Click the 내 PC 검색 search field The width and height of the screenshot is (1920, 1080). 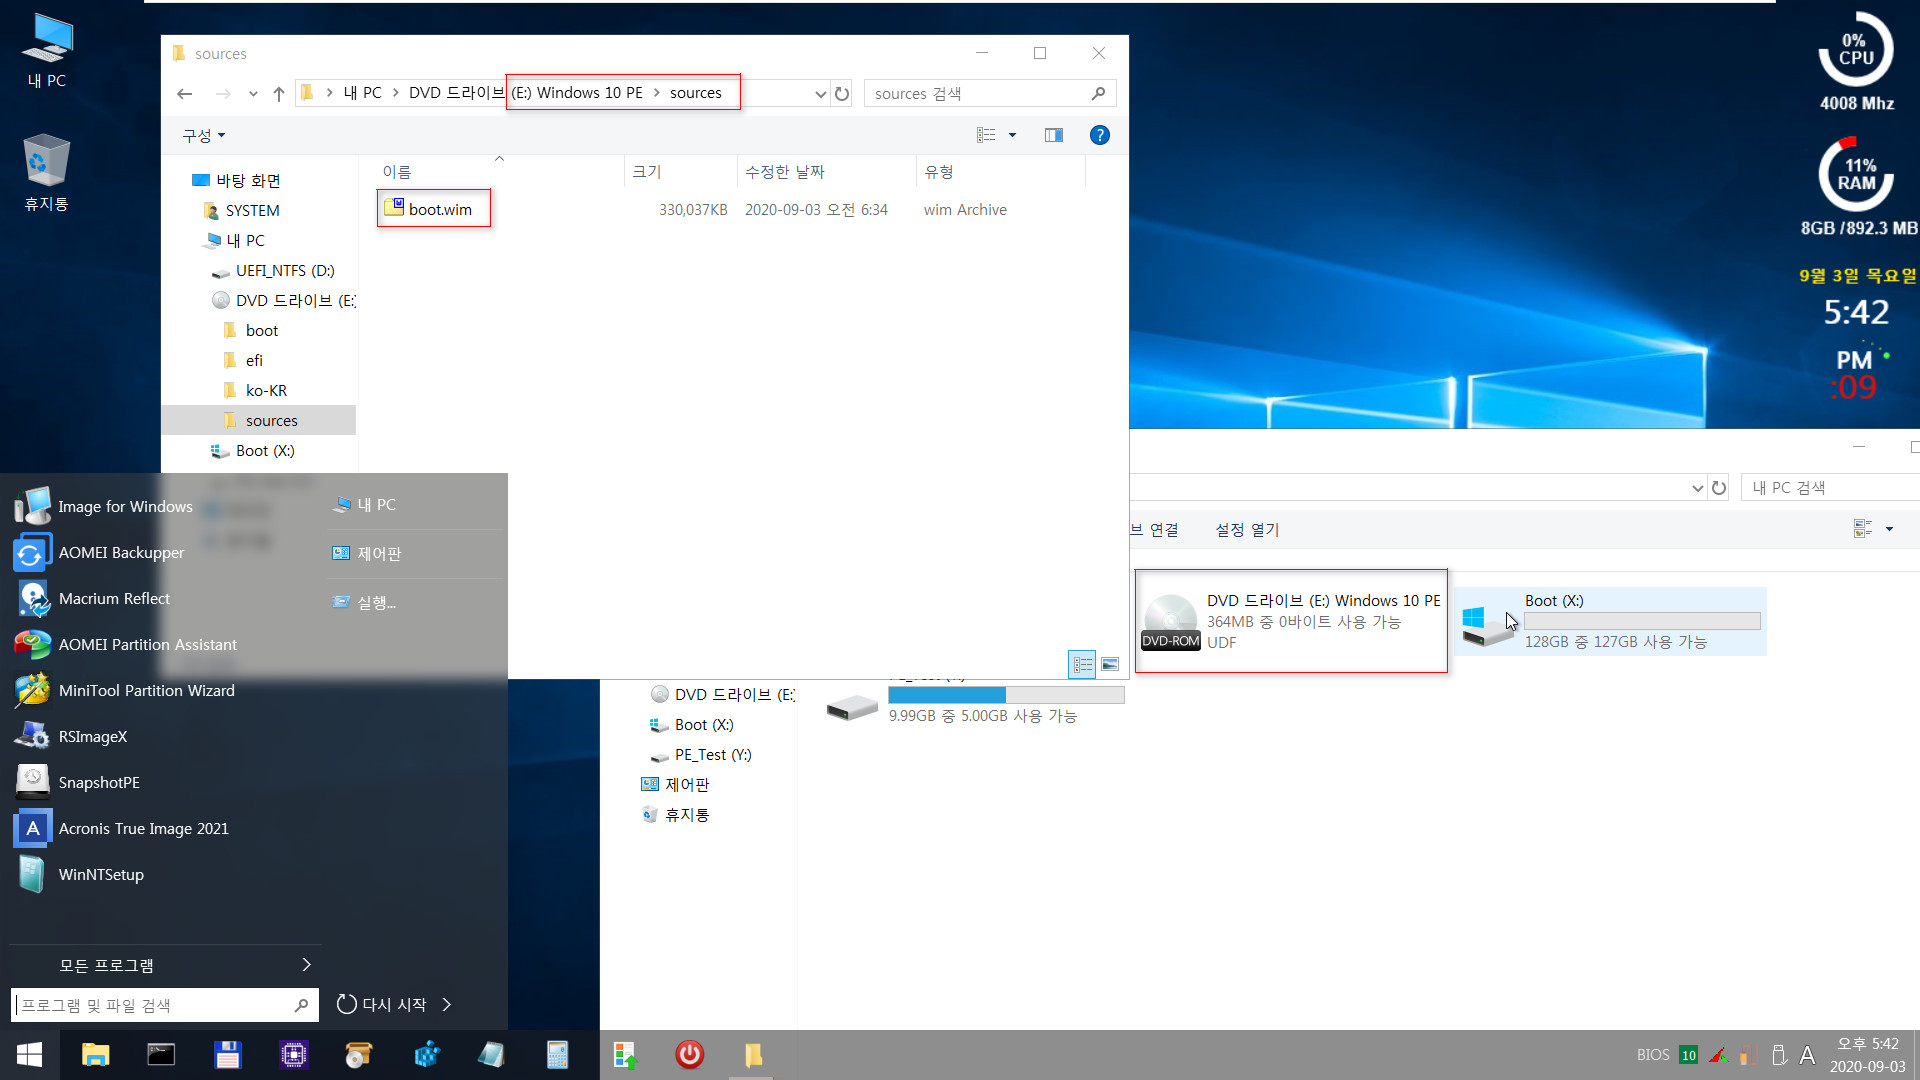pyautogui.click(x=1830, y=488)
